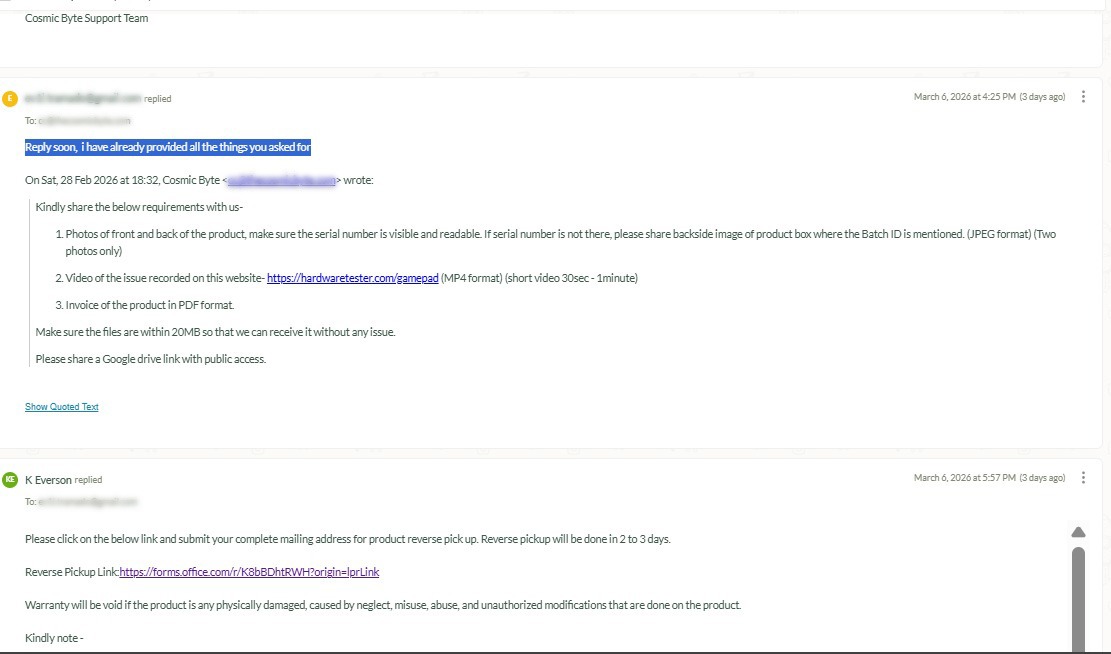
Task: Click blurred sender email beside yellow avatar
Action: [83, 98]
